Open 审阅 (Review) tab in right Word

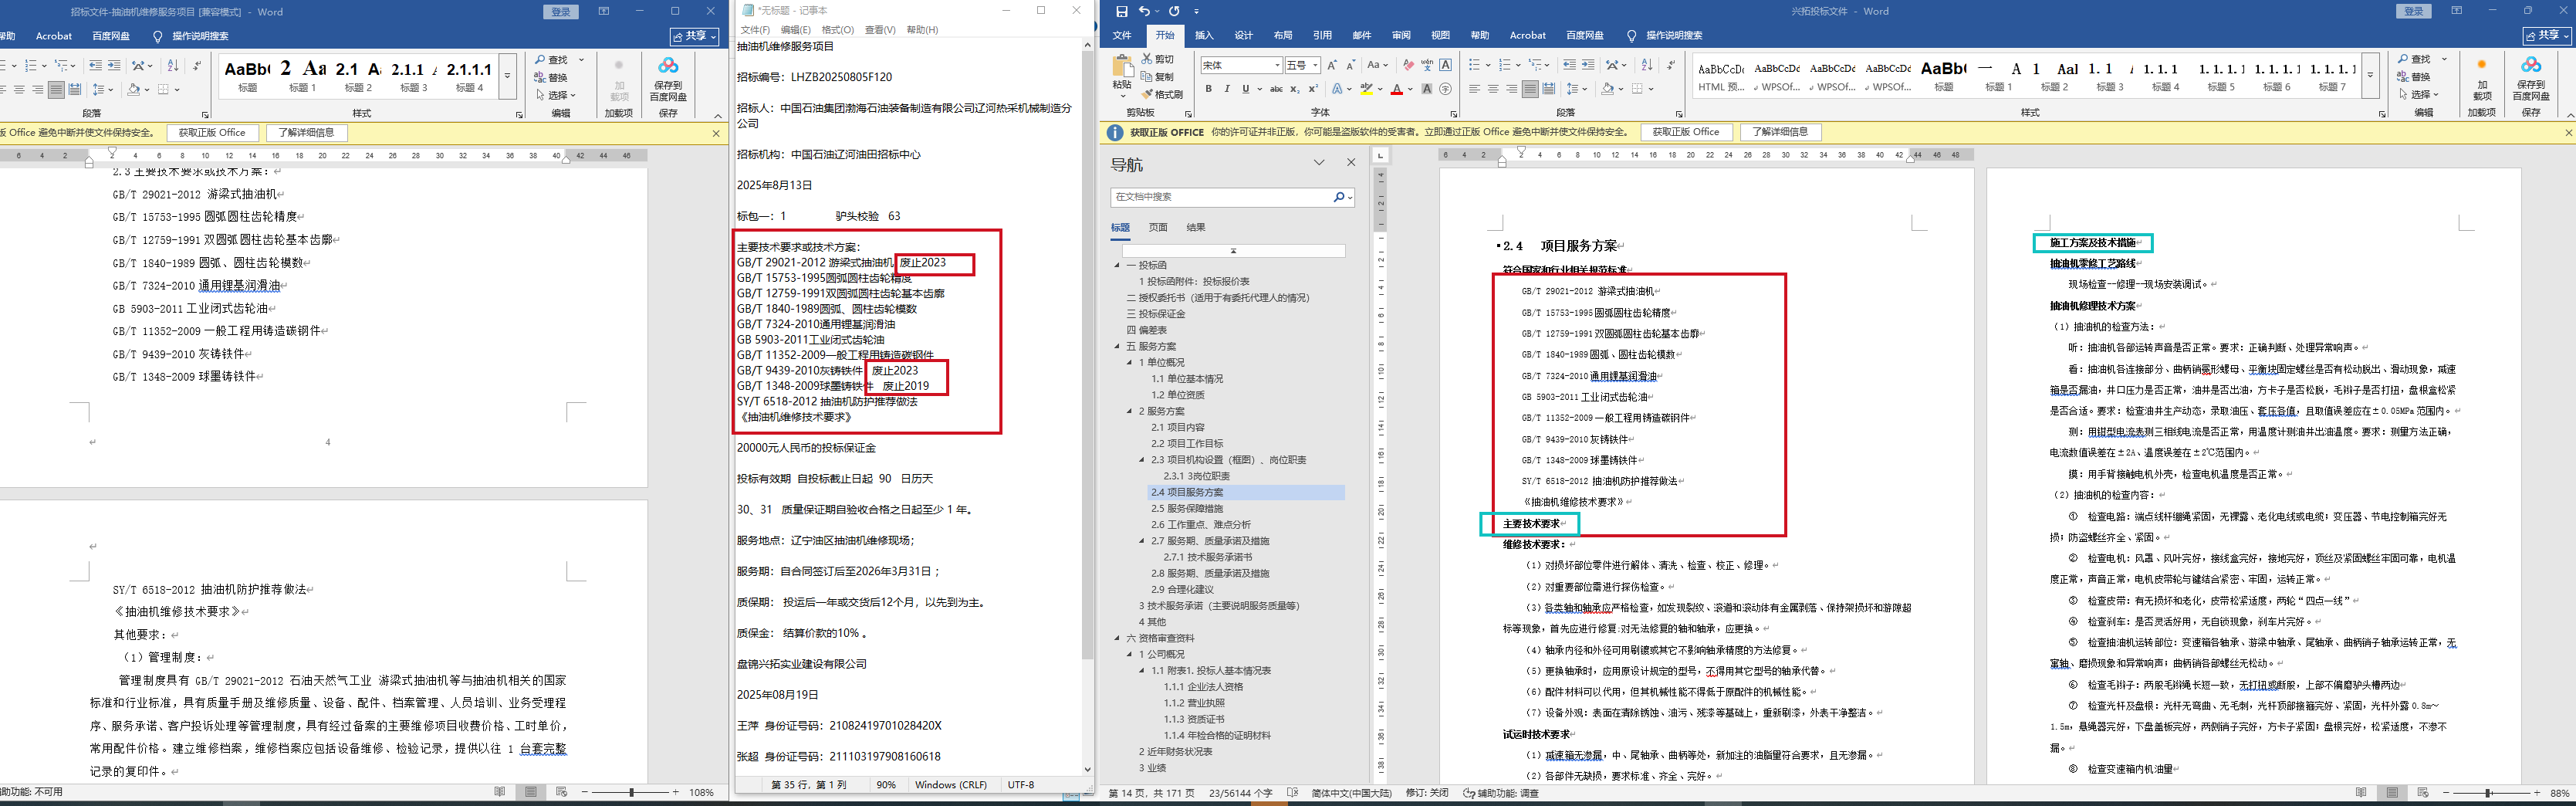1401,36
